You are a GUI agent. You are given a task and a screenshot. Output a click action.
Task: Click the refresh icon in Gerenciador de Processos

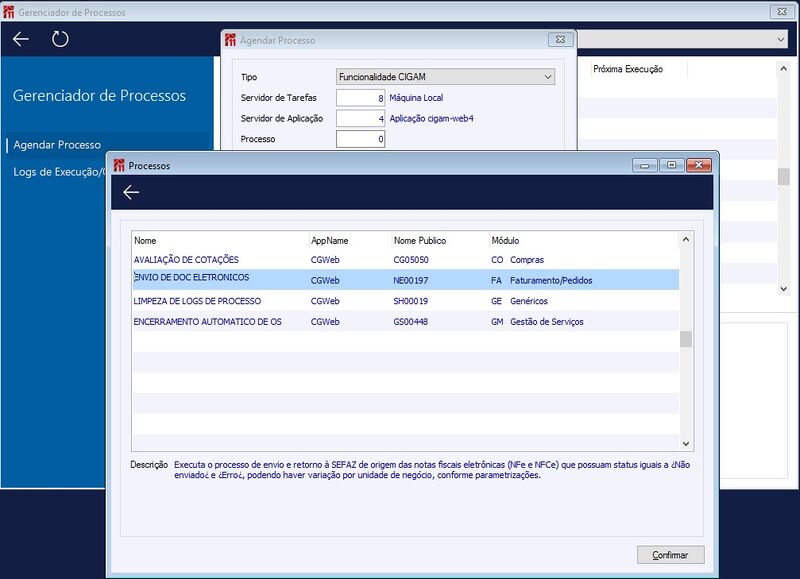tap(60, 39)
